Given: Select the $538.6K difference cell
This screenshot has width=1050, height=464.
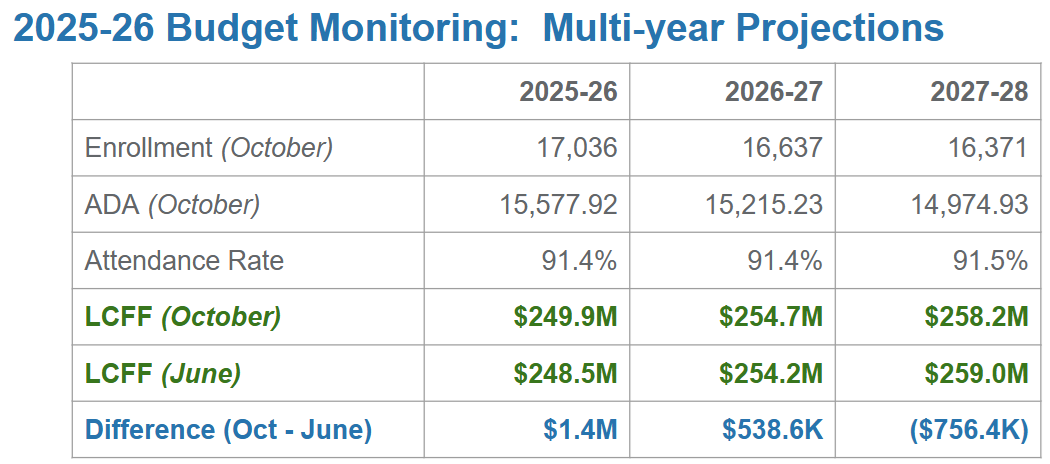Looking at the screenshot, I should pyautogui.click(x=772, y=430).
